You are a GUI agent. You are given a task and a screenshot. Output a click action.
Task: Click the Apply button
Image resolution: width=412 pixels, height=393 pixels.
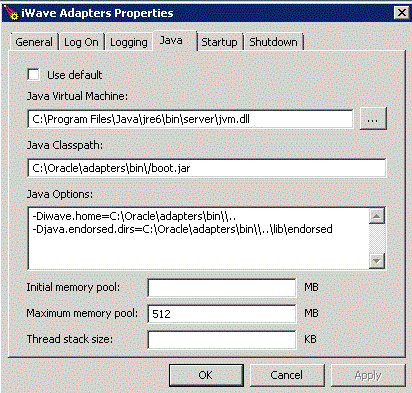tap(368, 375)
